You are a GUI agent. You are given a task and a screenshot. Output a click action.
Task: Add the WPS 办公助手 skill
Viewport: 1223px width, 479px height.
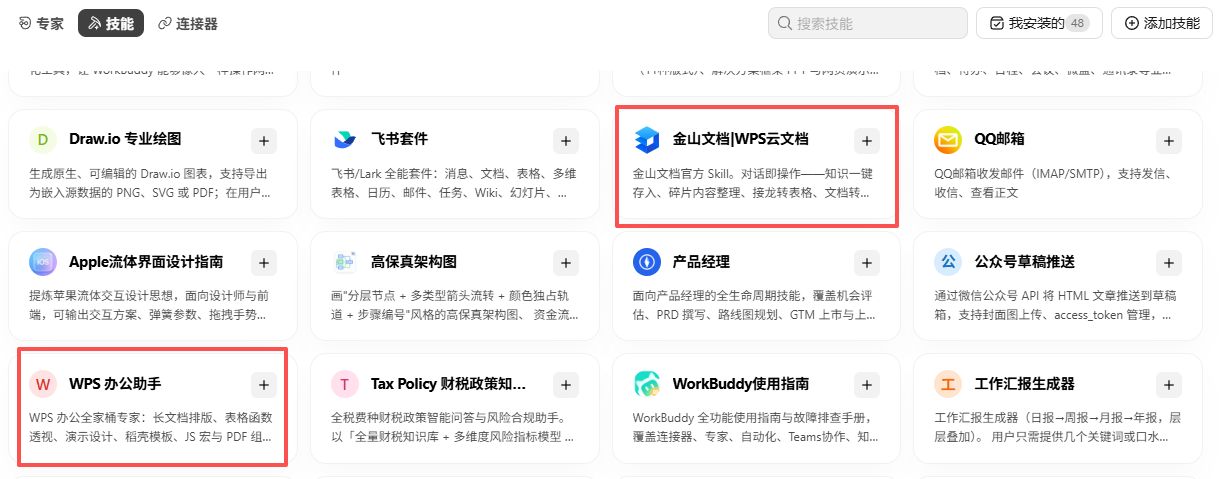(x=264, y=384)
